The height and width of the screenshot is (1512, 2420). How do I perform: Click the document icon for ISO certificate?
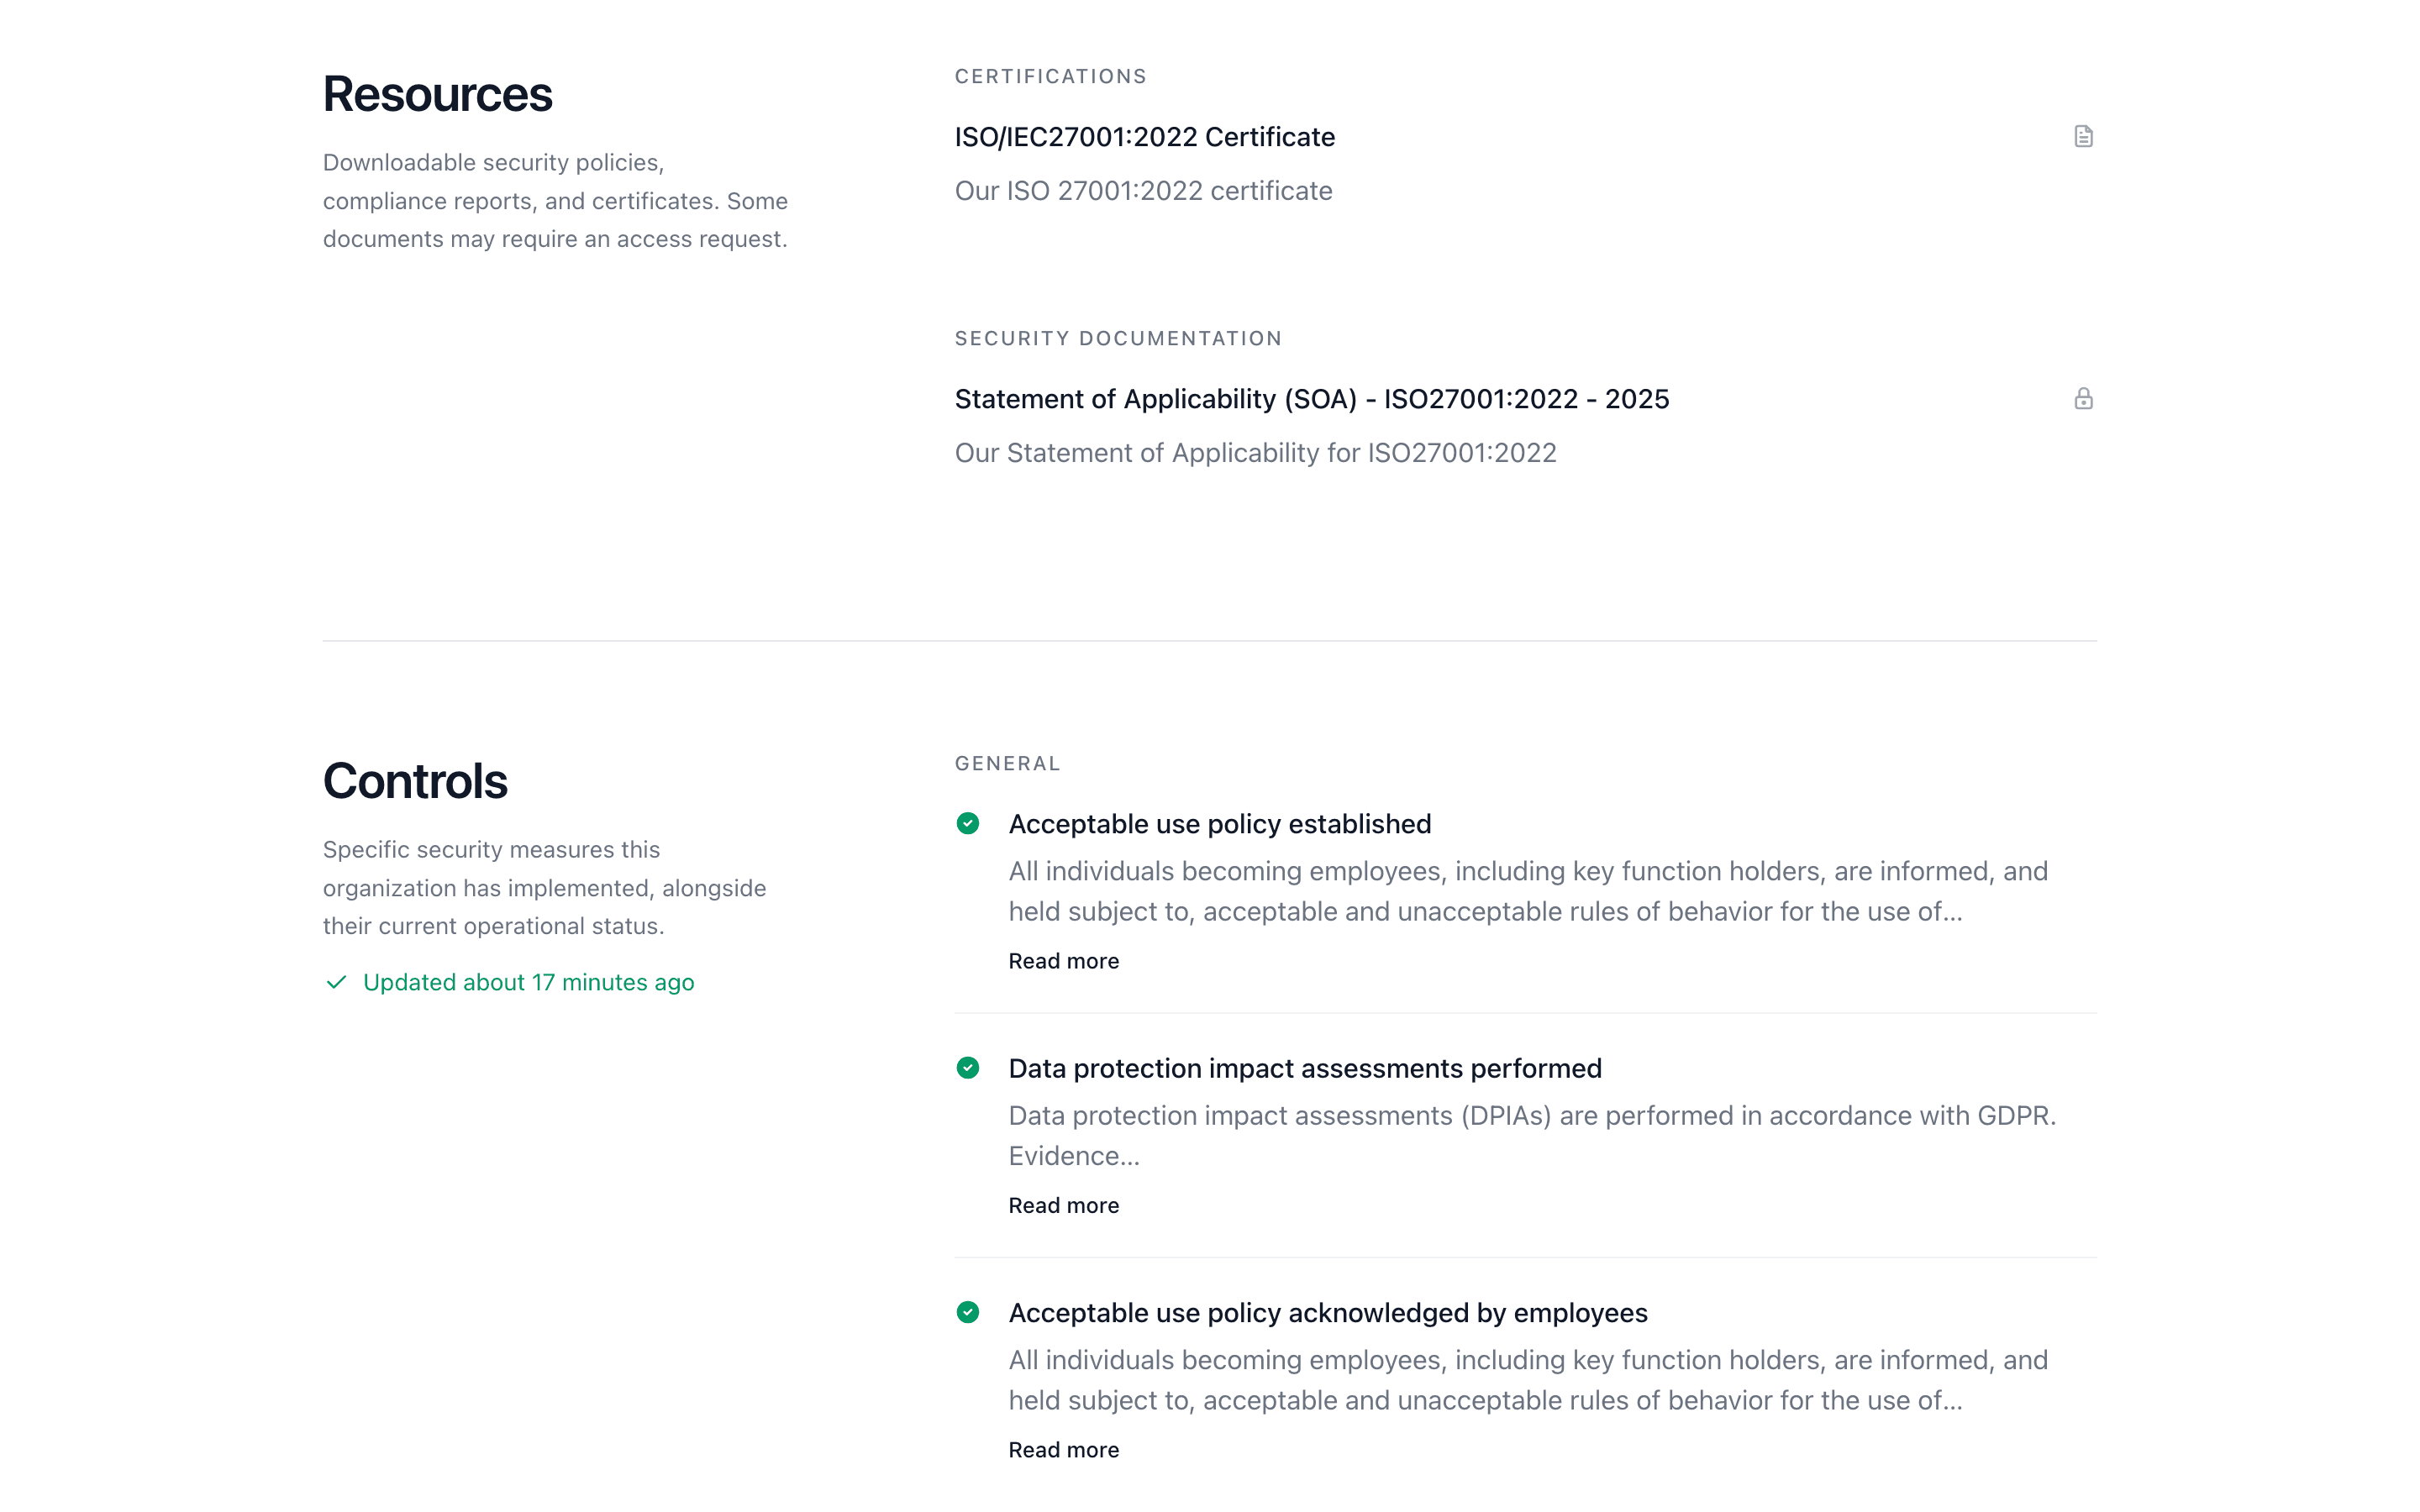[2083, 136]
